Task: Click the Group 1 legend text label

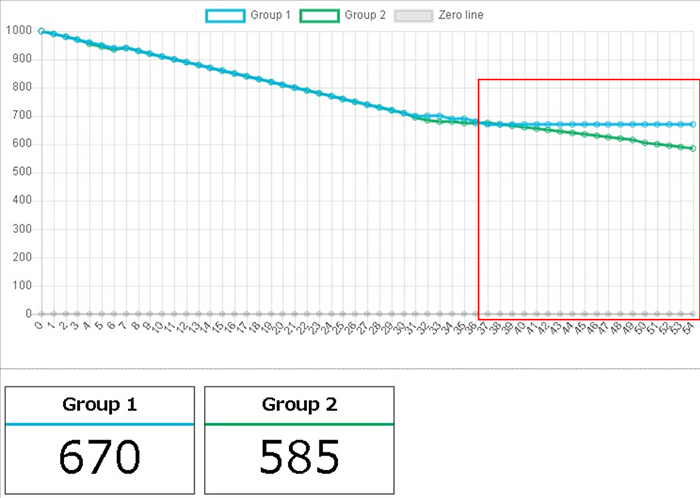Action: pos(270,16)
